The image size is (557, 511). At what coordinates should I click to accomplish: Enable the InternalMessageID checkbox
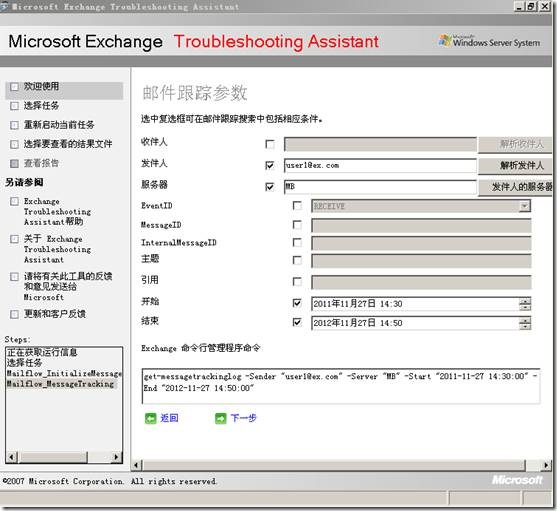pyautogui.click(x=297, y=243)
